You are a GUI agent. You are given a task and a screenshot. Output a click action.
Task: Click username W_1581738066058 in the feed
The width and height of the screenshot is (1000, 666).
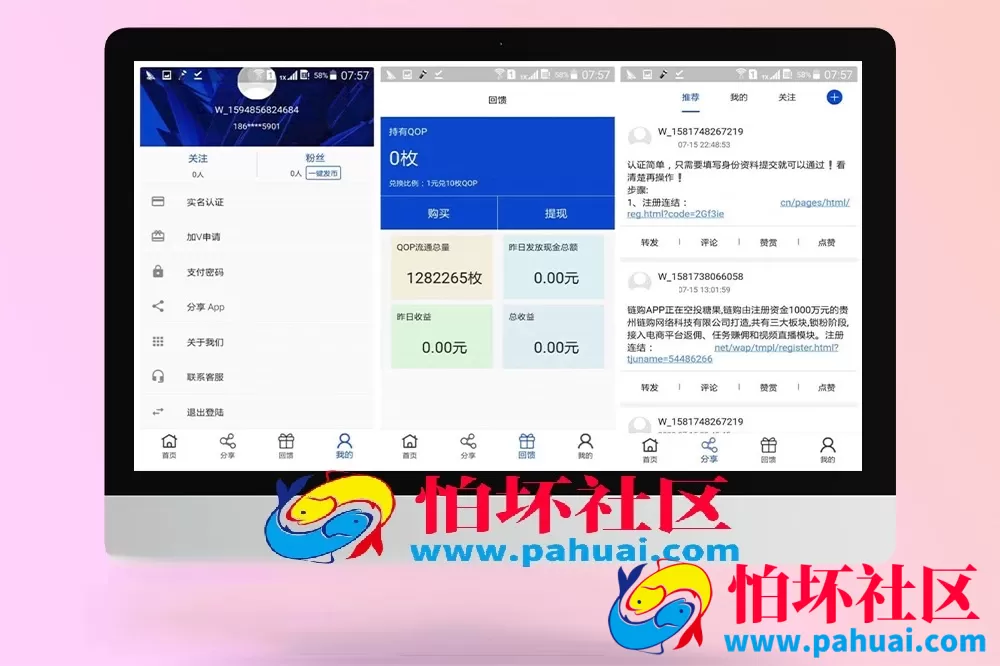point(700,276)
